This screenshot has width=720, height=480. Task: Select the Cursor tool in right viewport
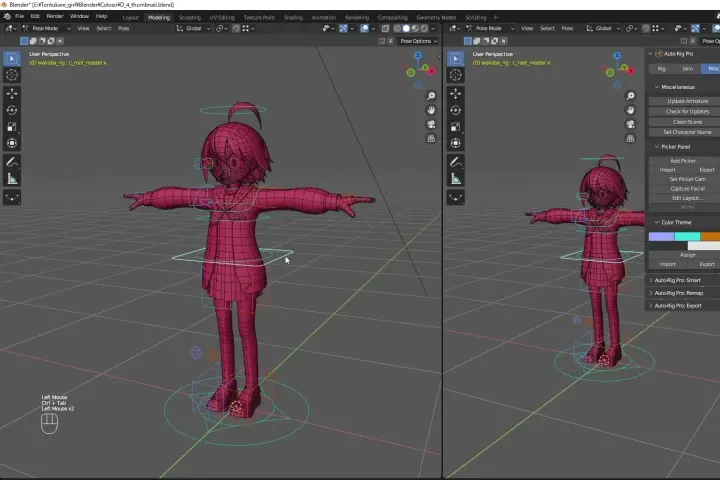click(x=456, y=75)
